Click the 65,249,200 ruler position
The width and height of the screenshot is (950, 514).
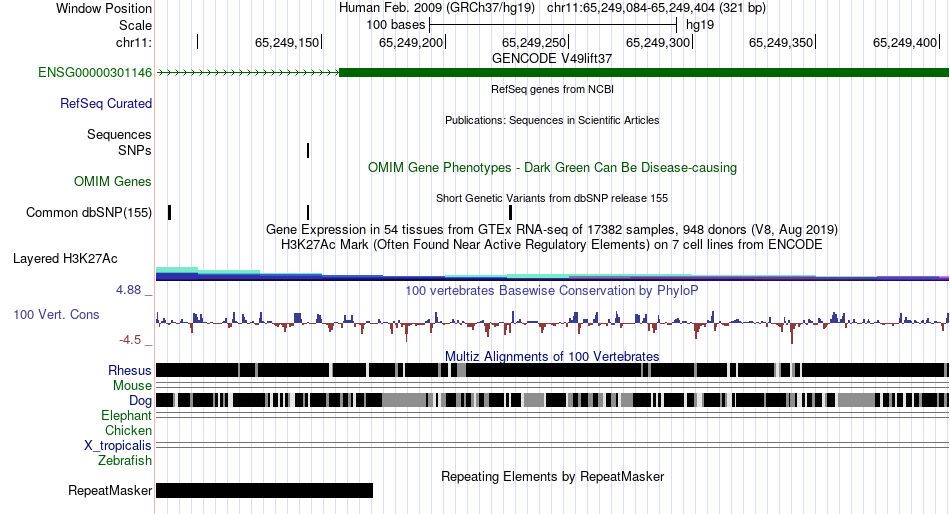point(411,42)
